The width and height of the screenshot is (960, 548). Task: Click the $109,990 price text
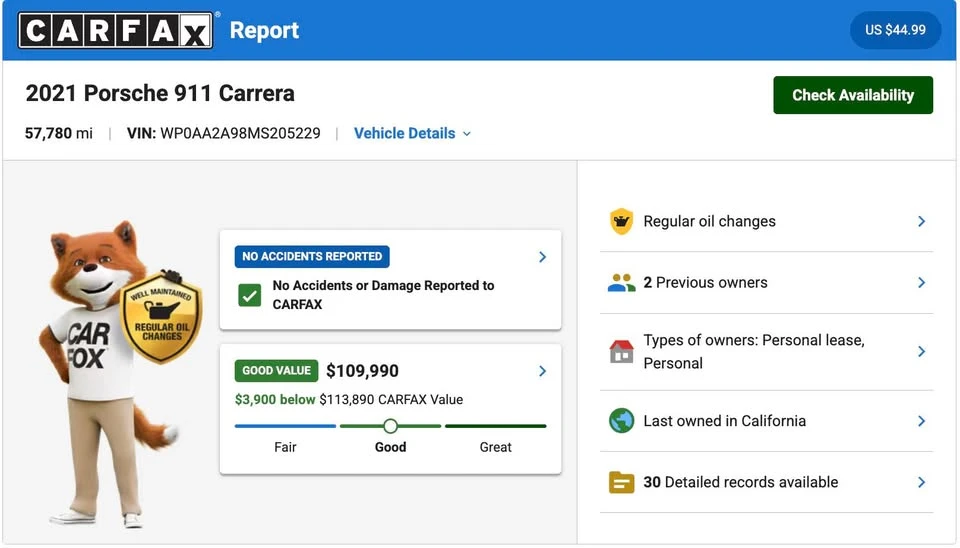tap(362, 371)
